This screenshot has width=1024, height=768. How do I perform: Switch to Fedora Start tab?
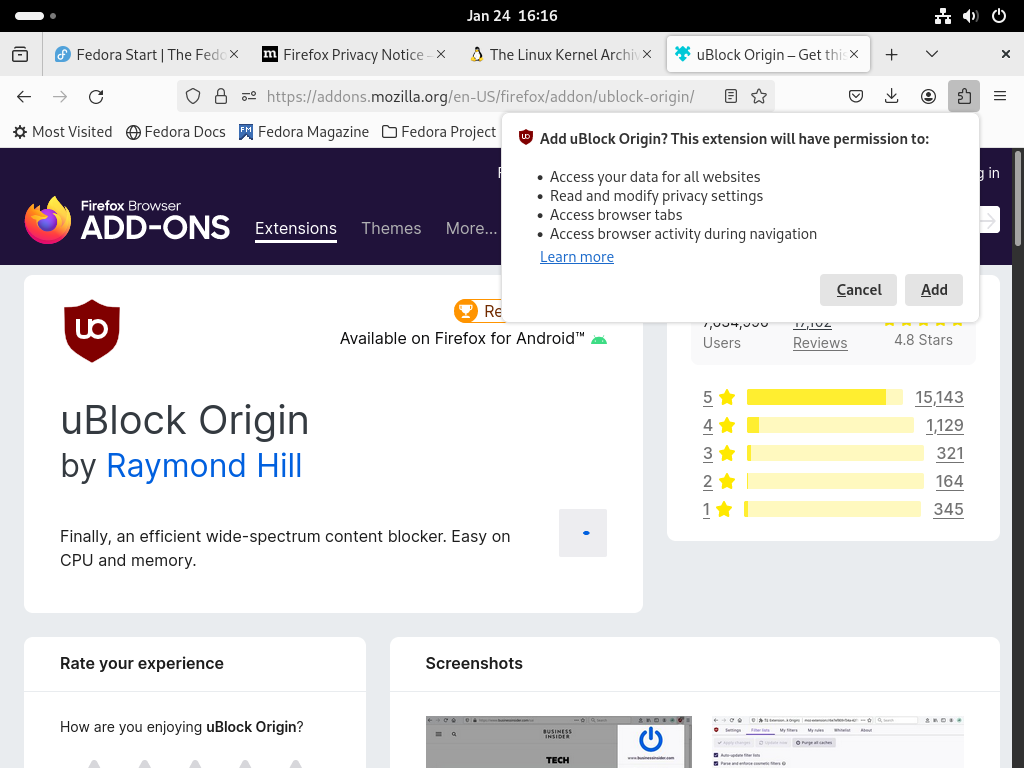(x=145, y=54)
